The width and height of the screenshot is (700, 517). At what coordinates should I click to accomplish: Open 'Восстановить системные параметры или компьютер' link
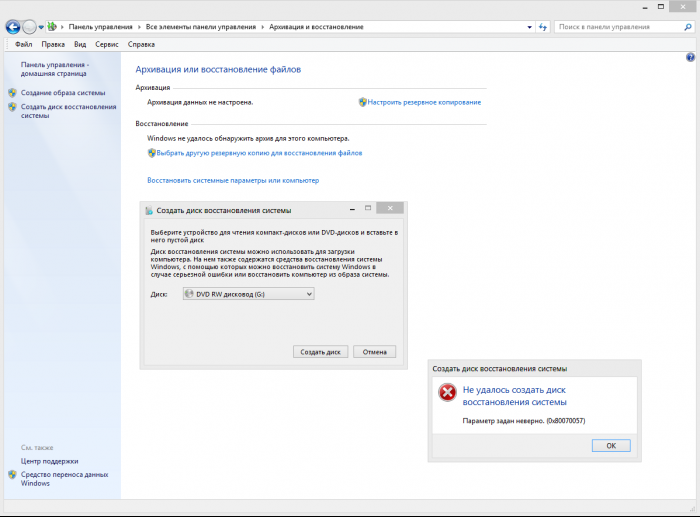233,180
